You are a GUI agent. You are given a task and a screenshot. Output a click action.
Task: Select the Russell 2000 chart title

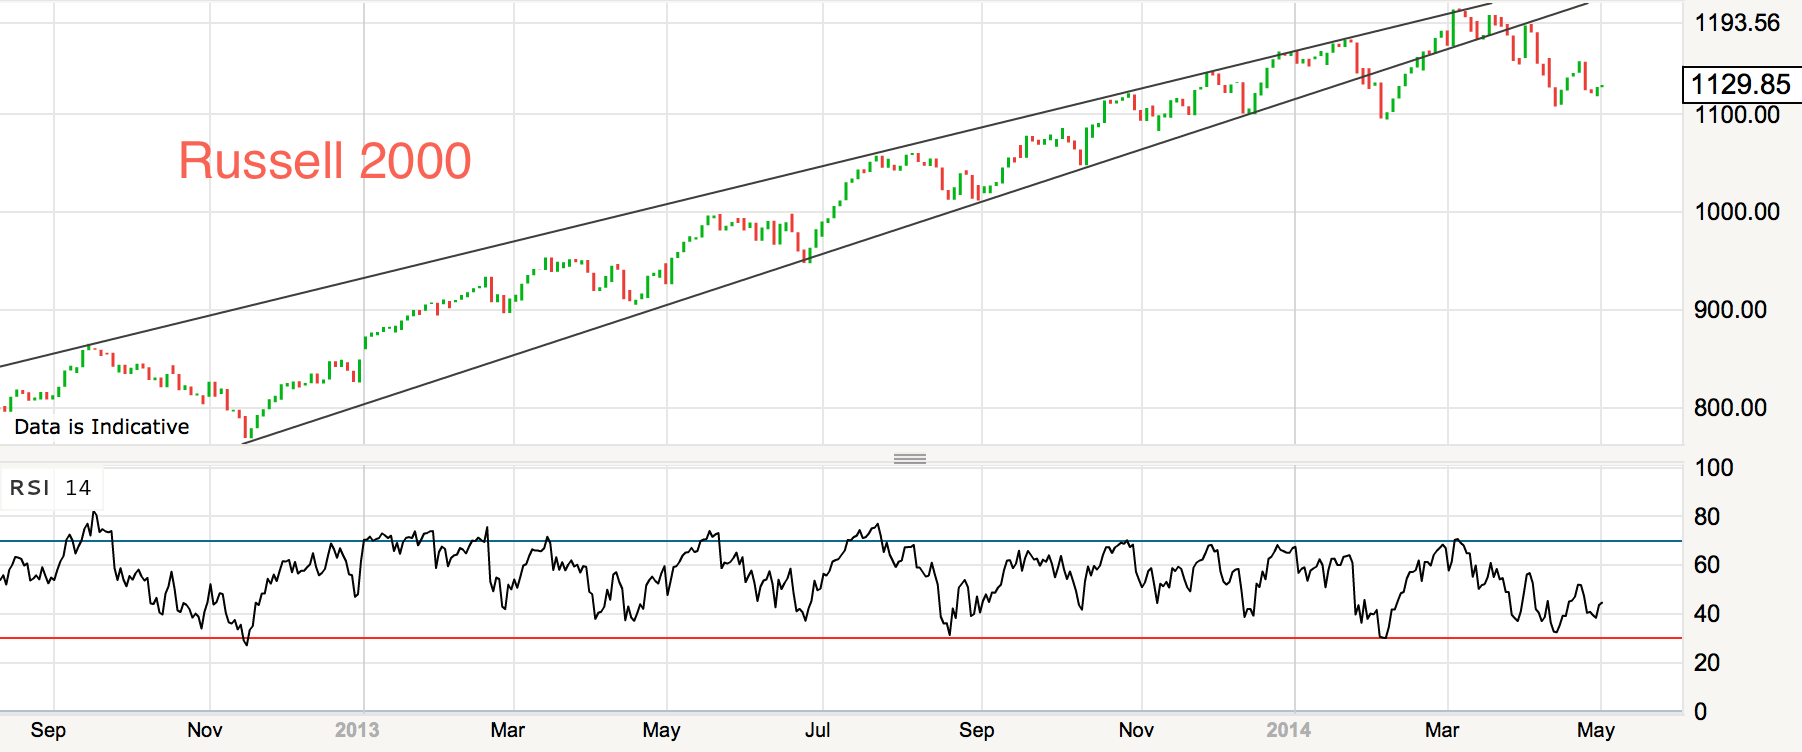click(x=325, y=161)
